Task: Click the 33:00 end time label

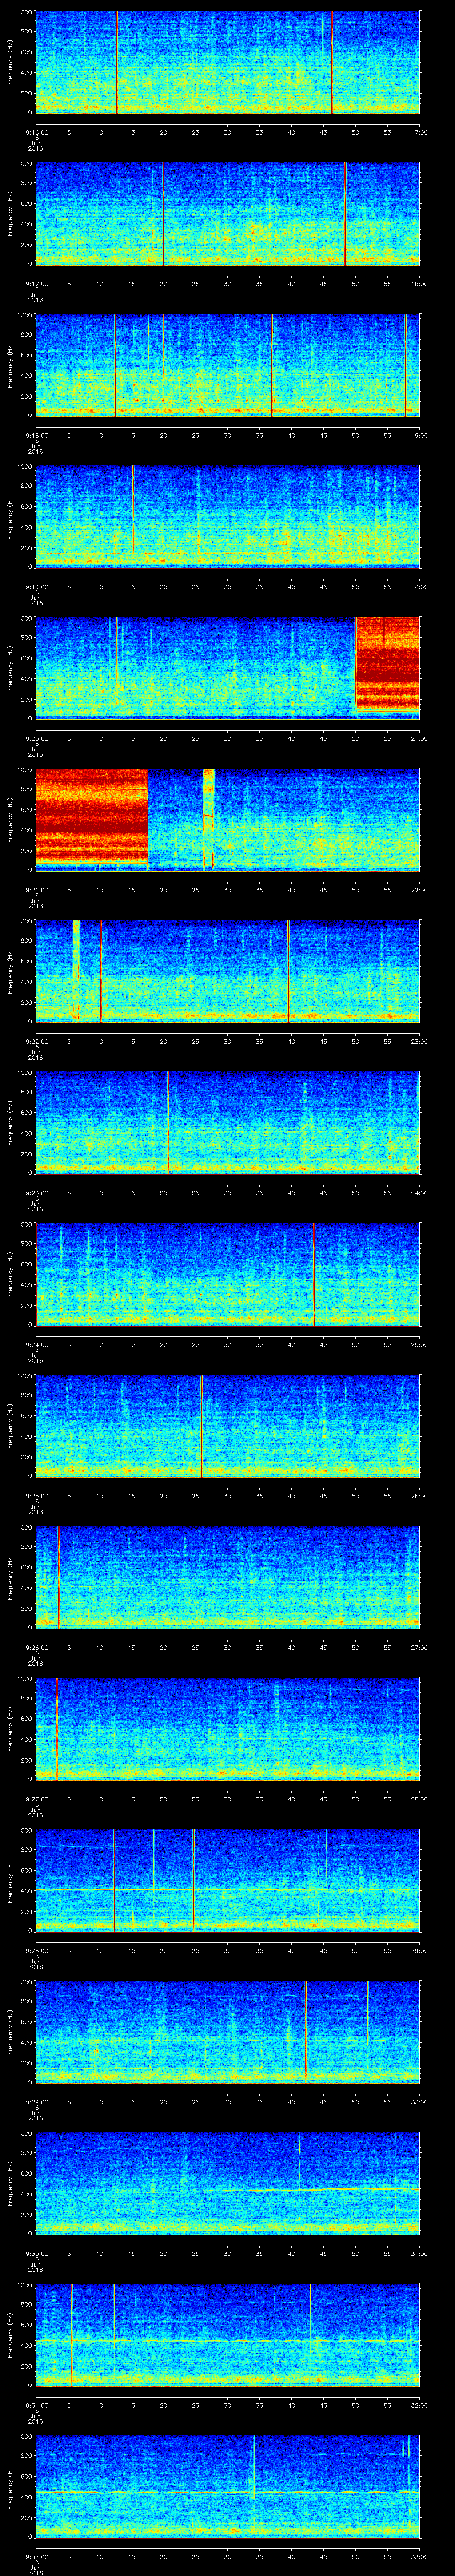Action: (x=419, y=2556)
